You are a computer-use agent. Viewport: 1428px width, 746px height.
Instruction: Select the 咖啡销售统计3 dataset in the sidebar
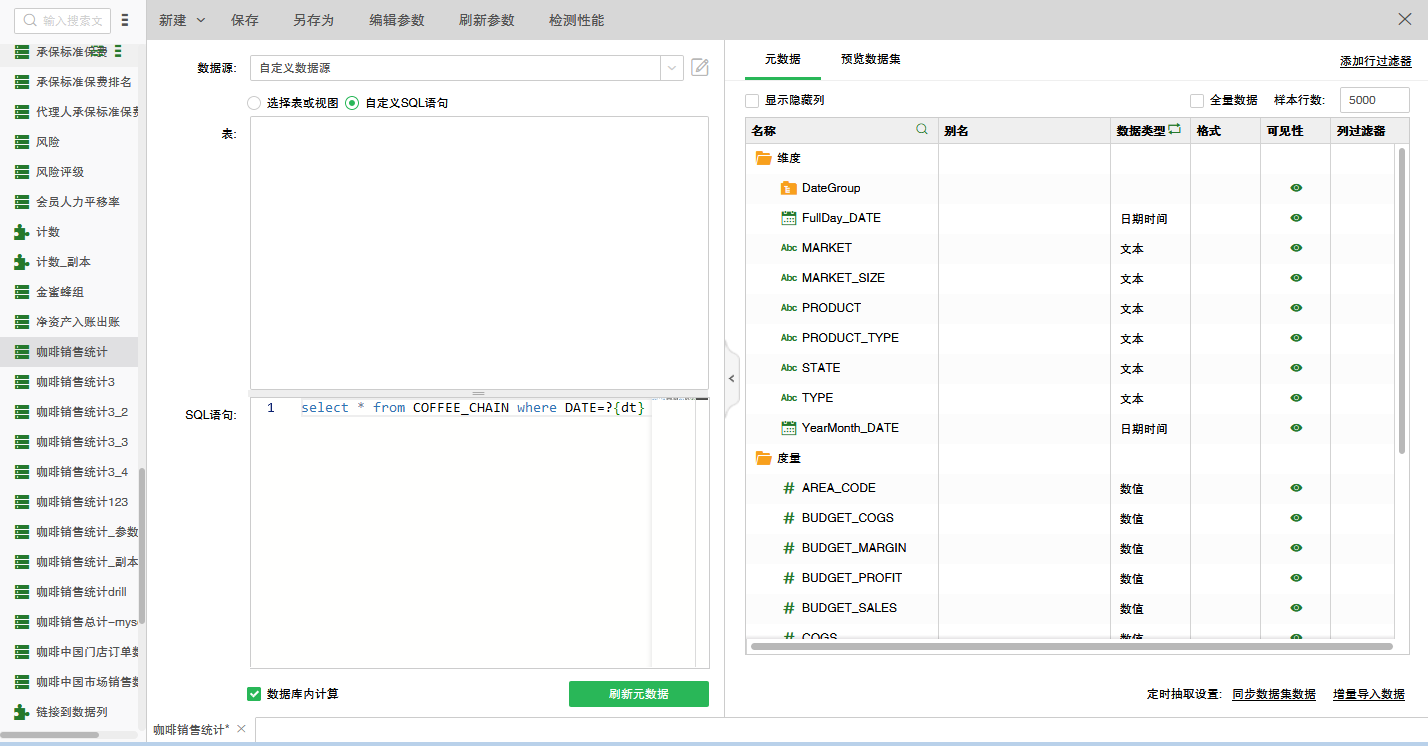(x=70, y=381)
